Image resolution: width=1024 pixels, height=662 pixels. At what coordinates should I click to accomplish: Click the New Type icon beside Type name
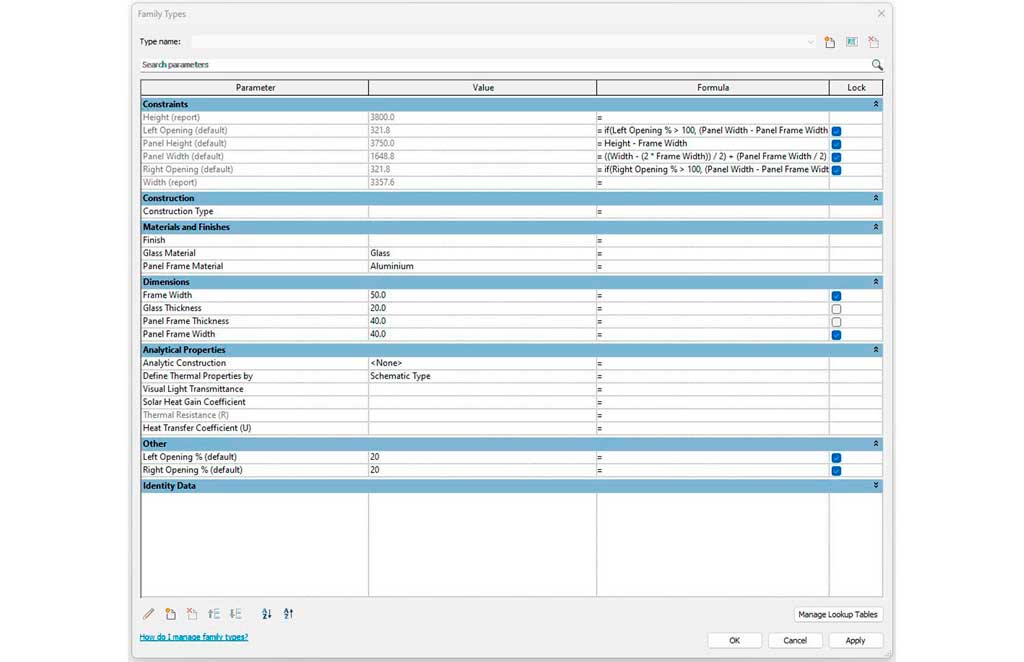click(x=830, y=42)
